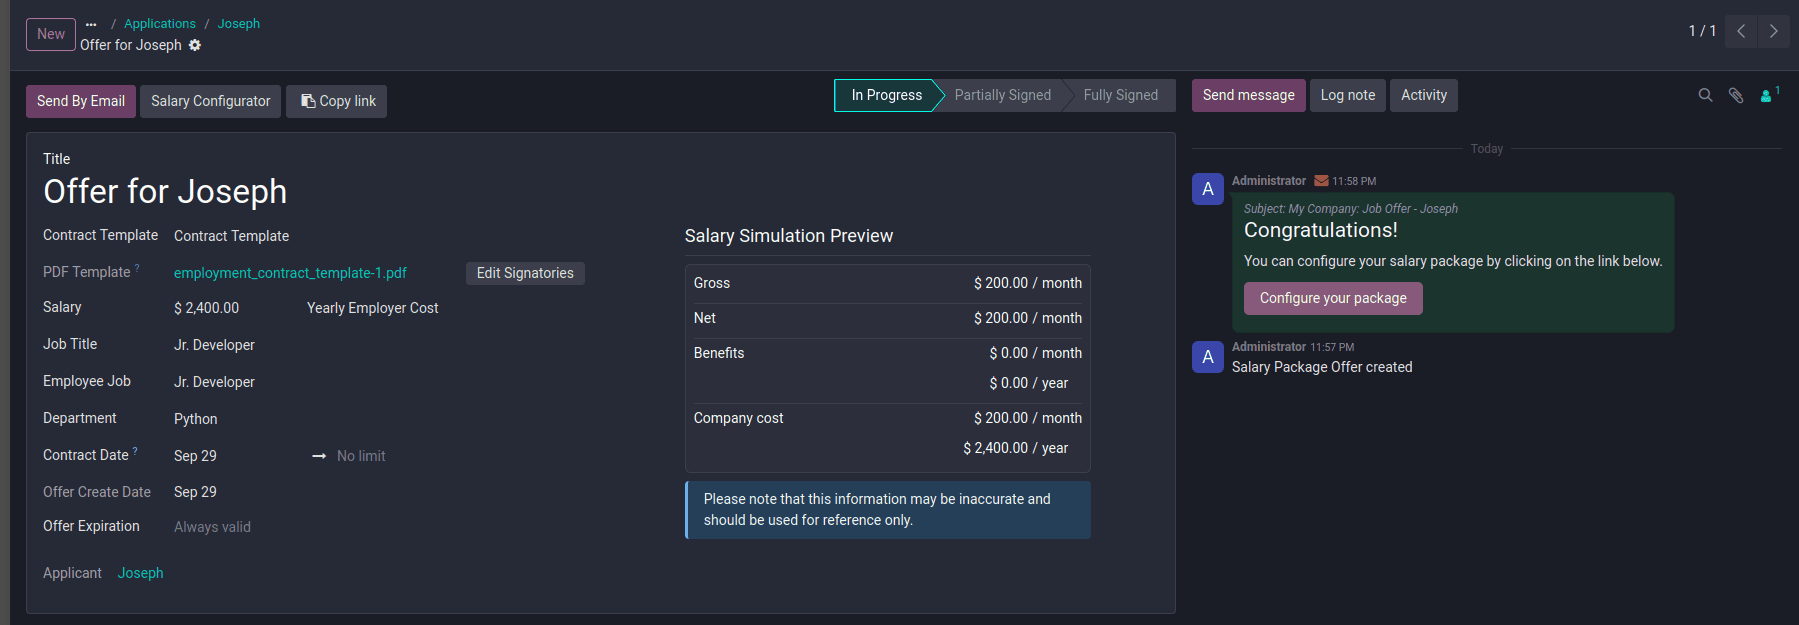This screenshot has width=1799, height=625.
Task: Click the breadcrumb ellipsis icon
Action: pyautogui.click(x=91, y=24)
